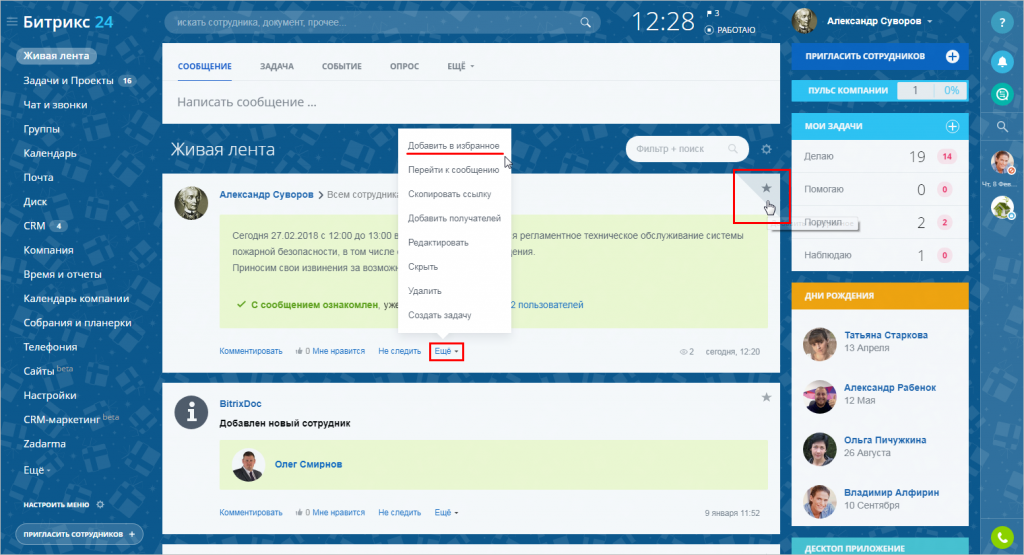This screenshot has height=555, width=1024.
Task: Click the Фильтр + поиск field
Action: click(687, 149)
